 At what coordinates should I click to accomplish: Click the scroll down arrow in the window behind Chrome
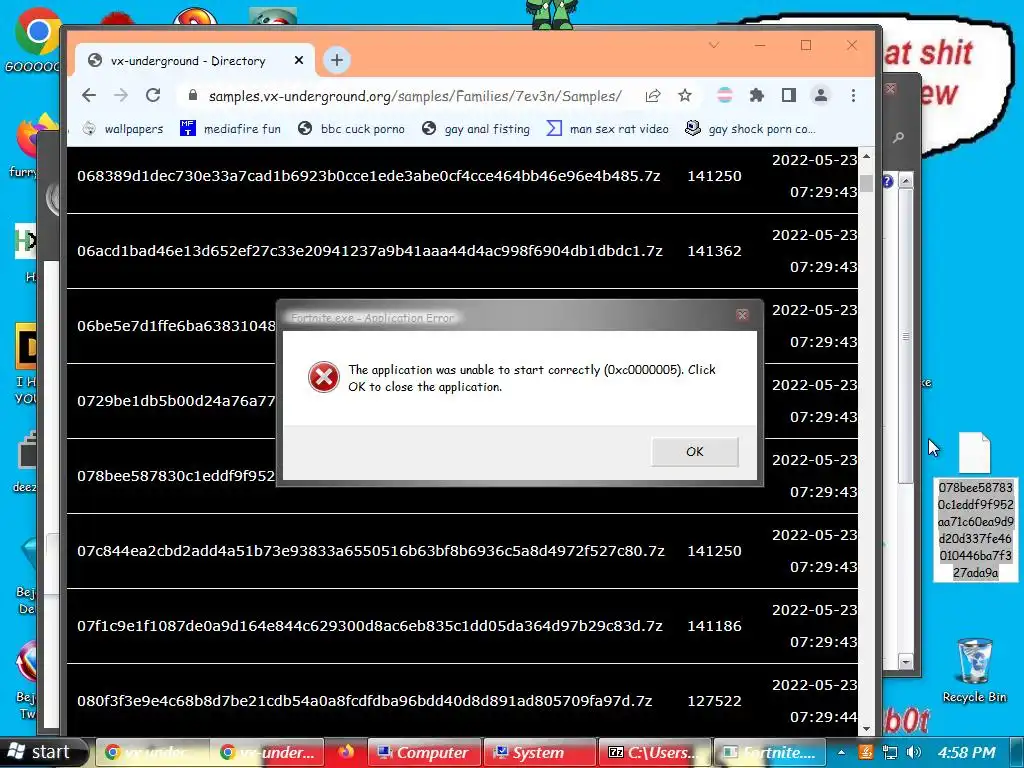click(x=905, y=662)
